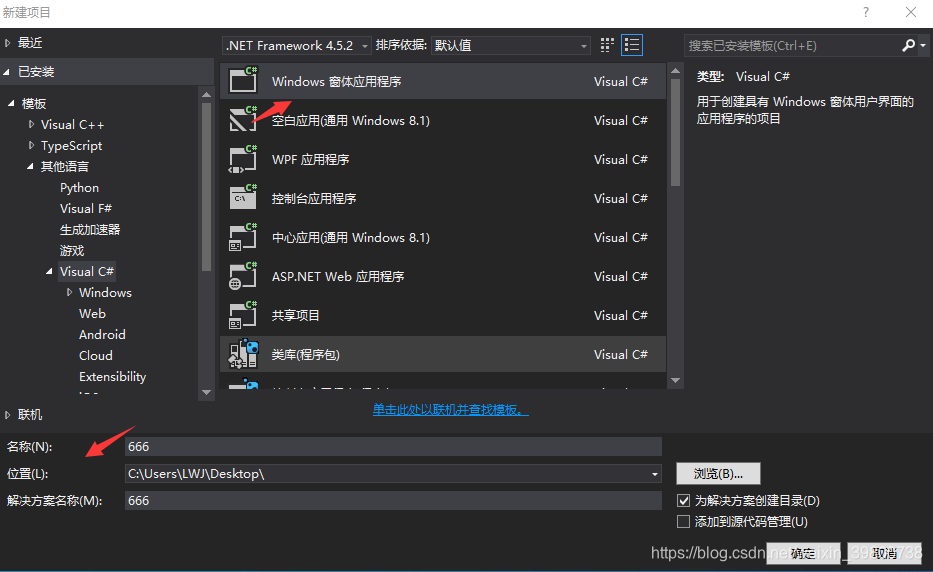
Task: Click the search magnifier icon
Action: 908,45
